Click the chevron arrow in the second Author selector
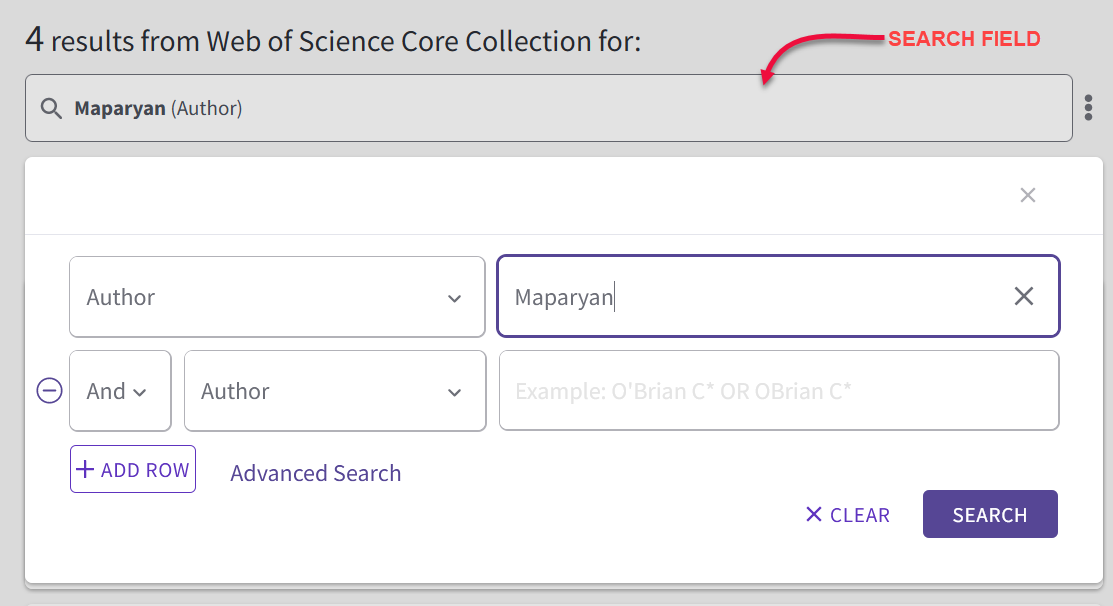 click(x=454, y=392)
